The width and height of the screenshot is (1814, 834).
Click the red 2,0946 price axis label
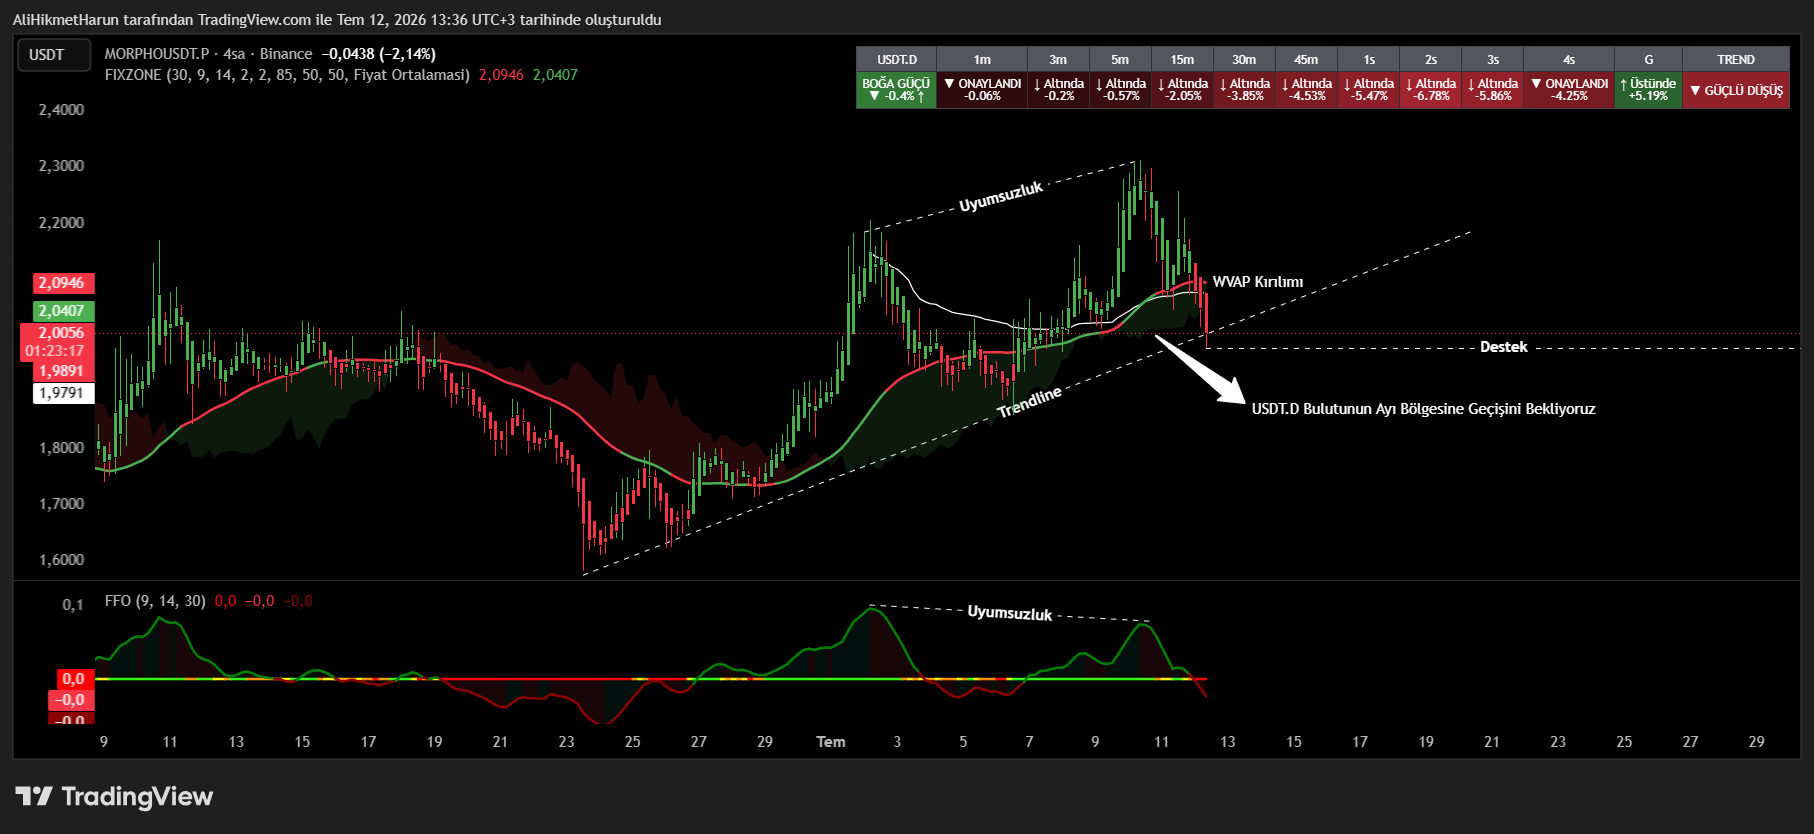pos(62,283)
